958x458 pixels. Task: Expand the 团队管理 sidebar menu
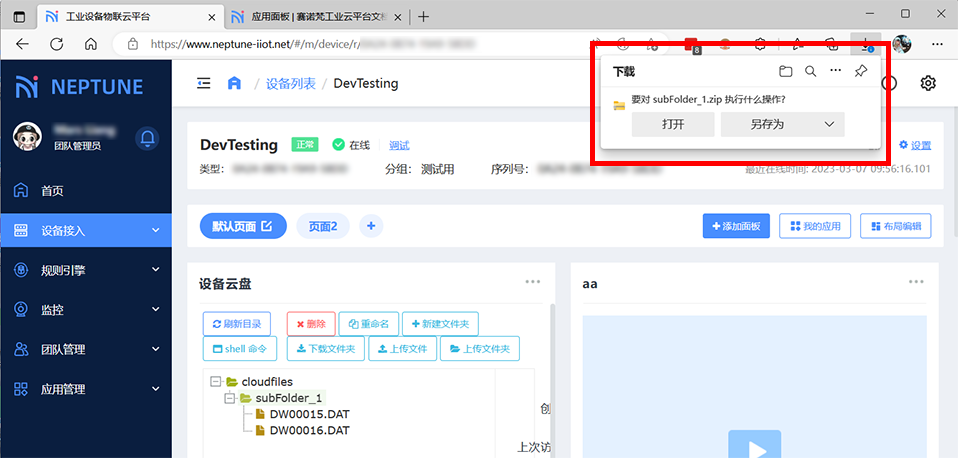155,350
